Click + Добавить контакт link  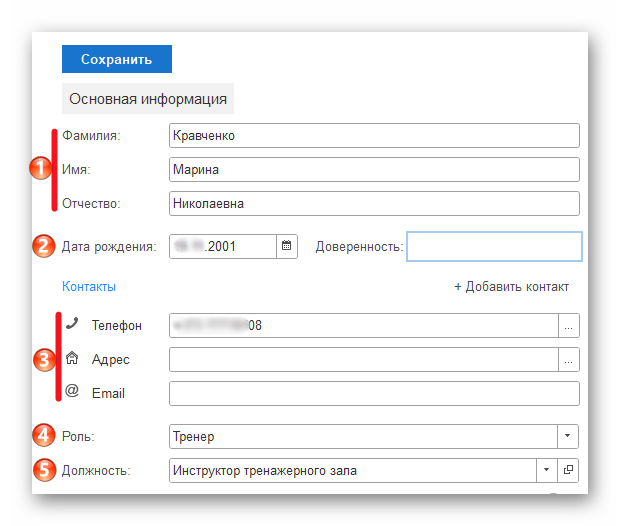click(511, 287)
